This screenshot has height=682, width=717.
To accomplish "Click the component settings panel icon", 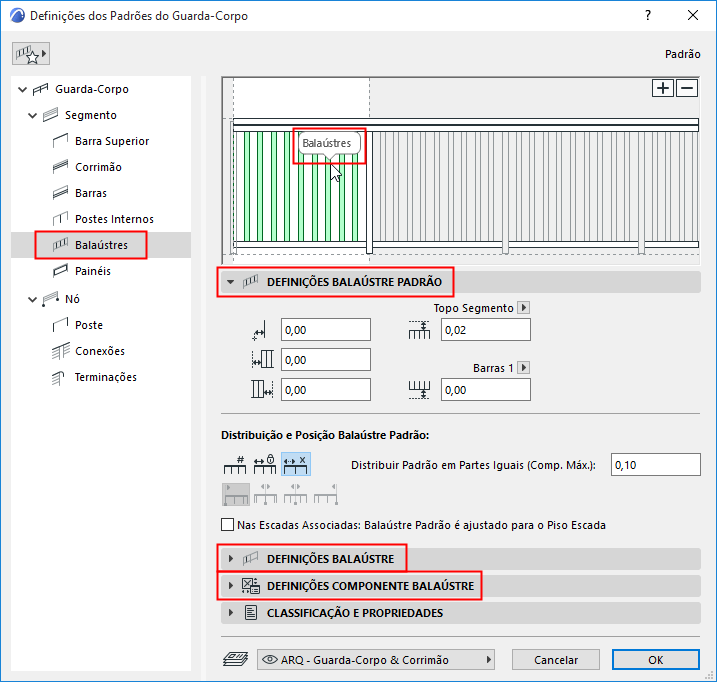I will (251, 586).
